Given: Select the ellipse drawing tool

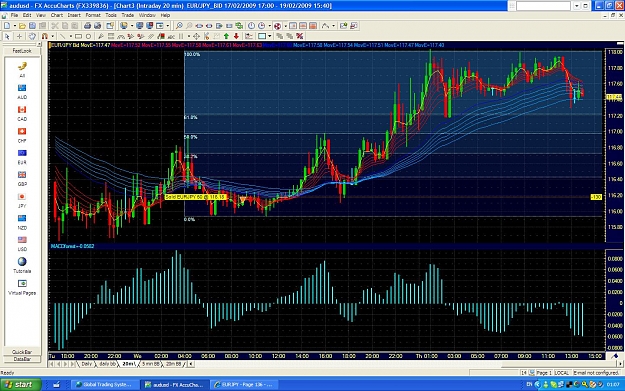Looking at the screenshot, I should coord(88,36).
